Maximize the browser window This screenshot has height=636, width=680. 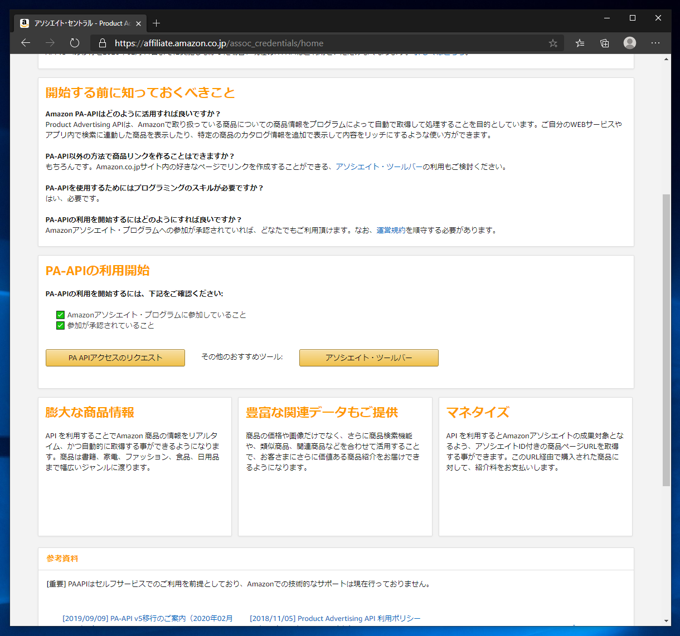click(633, 18)
